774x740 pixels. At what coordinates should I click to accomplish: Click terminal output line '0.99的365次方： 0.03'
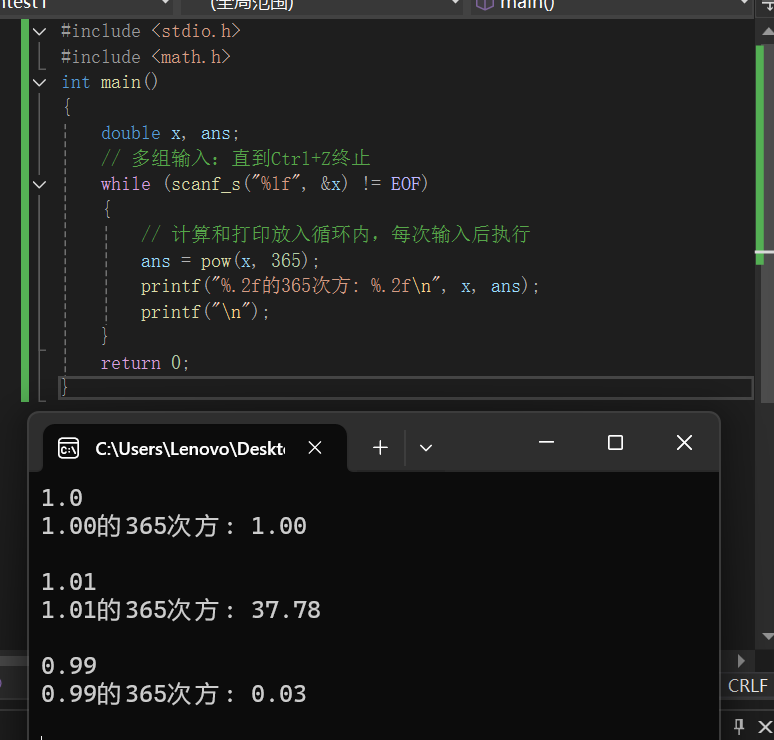tap(174, 694)
